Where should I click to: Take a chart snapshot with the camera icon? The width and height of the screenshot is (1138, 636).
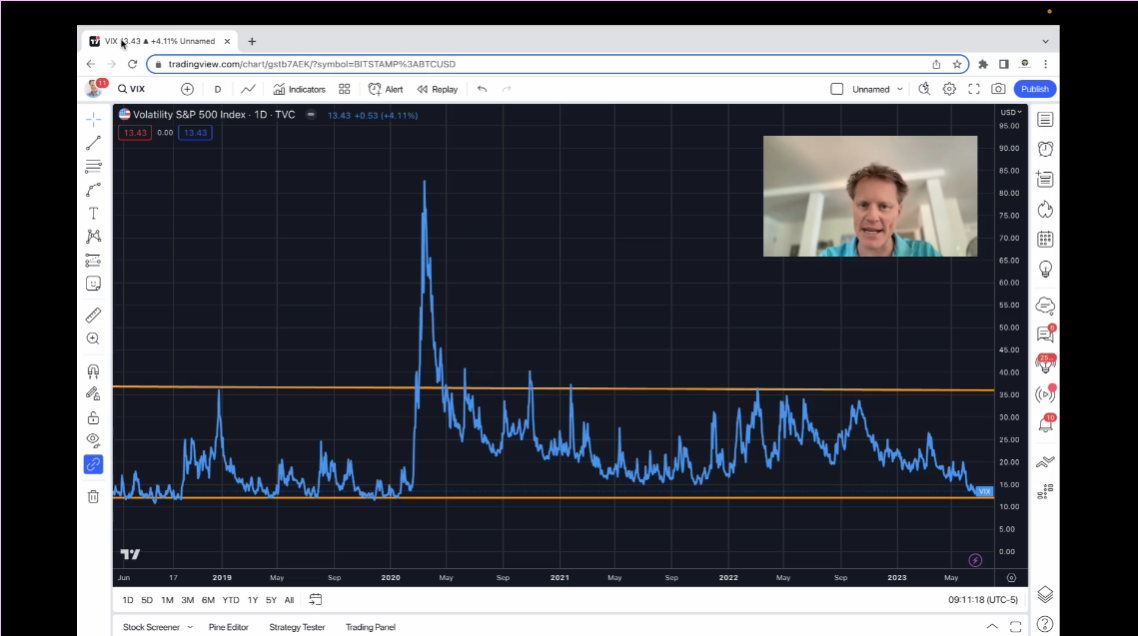998,89
